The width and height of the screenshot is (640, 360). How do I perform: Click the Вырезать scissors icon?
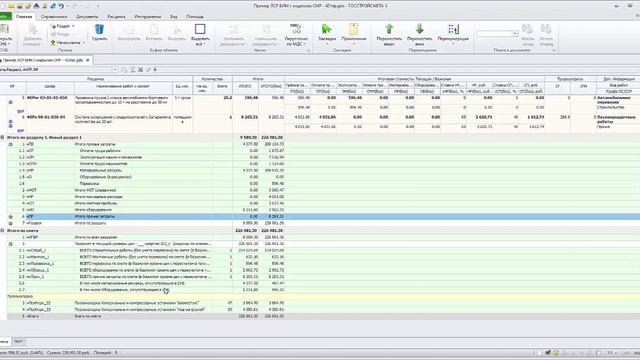(x=177, y=29)
